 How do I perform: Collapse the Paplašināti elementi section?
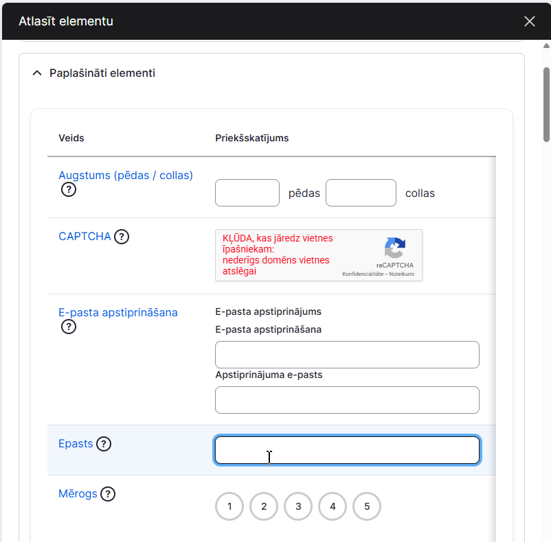(x=37, y=73)
